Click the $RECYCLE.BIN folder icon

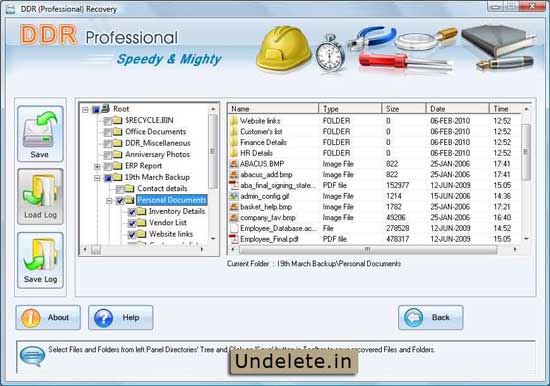118,120
